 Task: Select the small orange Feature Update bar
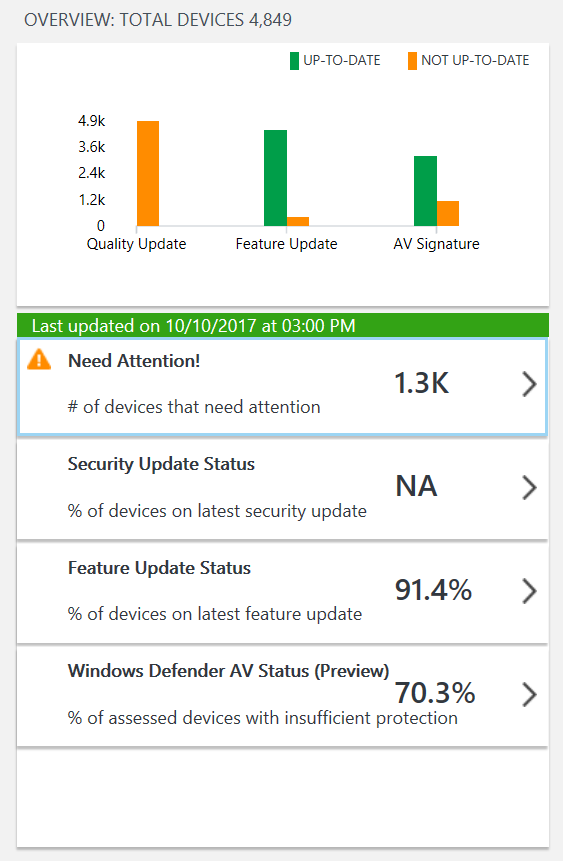click(298, 221)
